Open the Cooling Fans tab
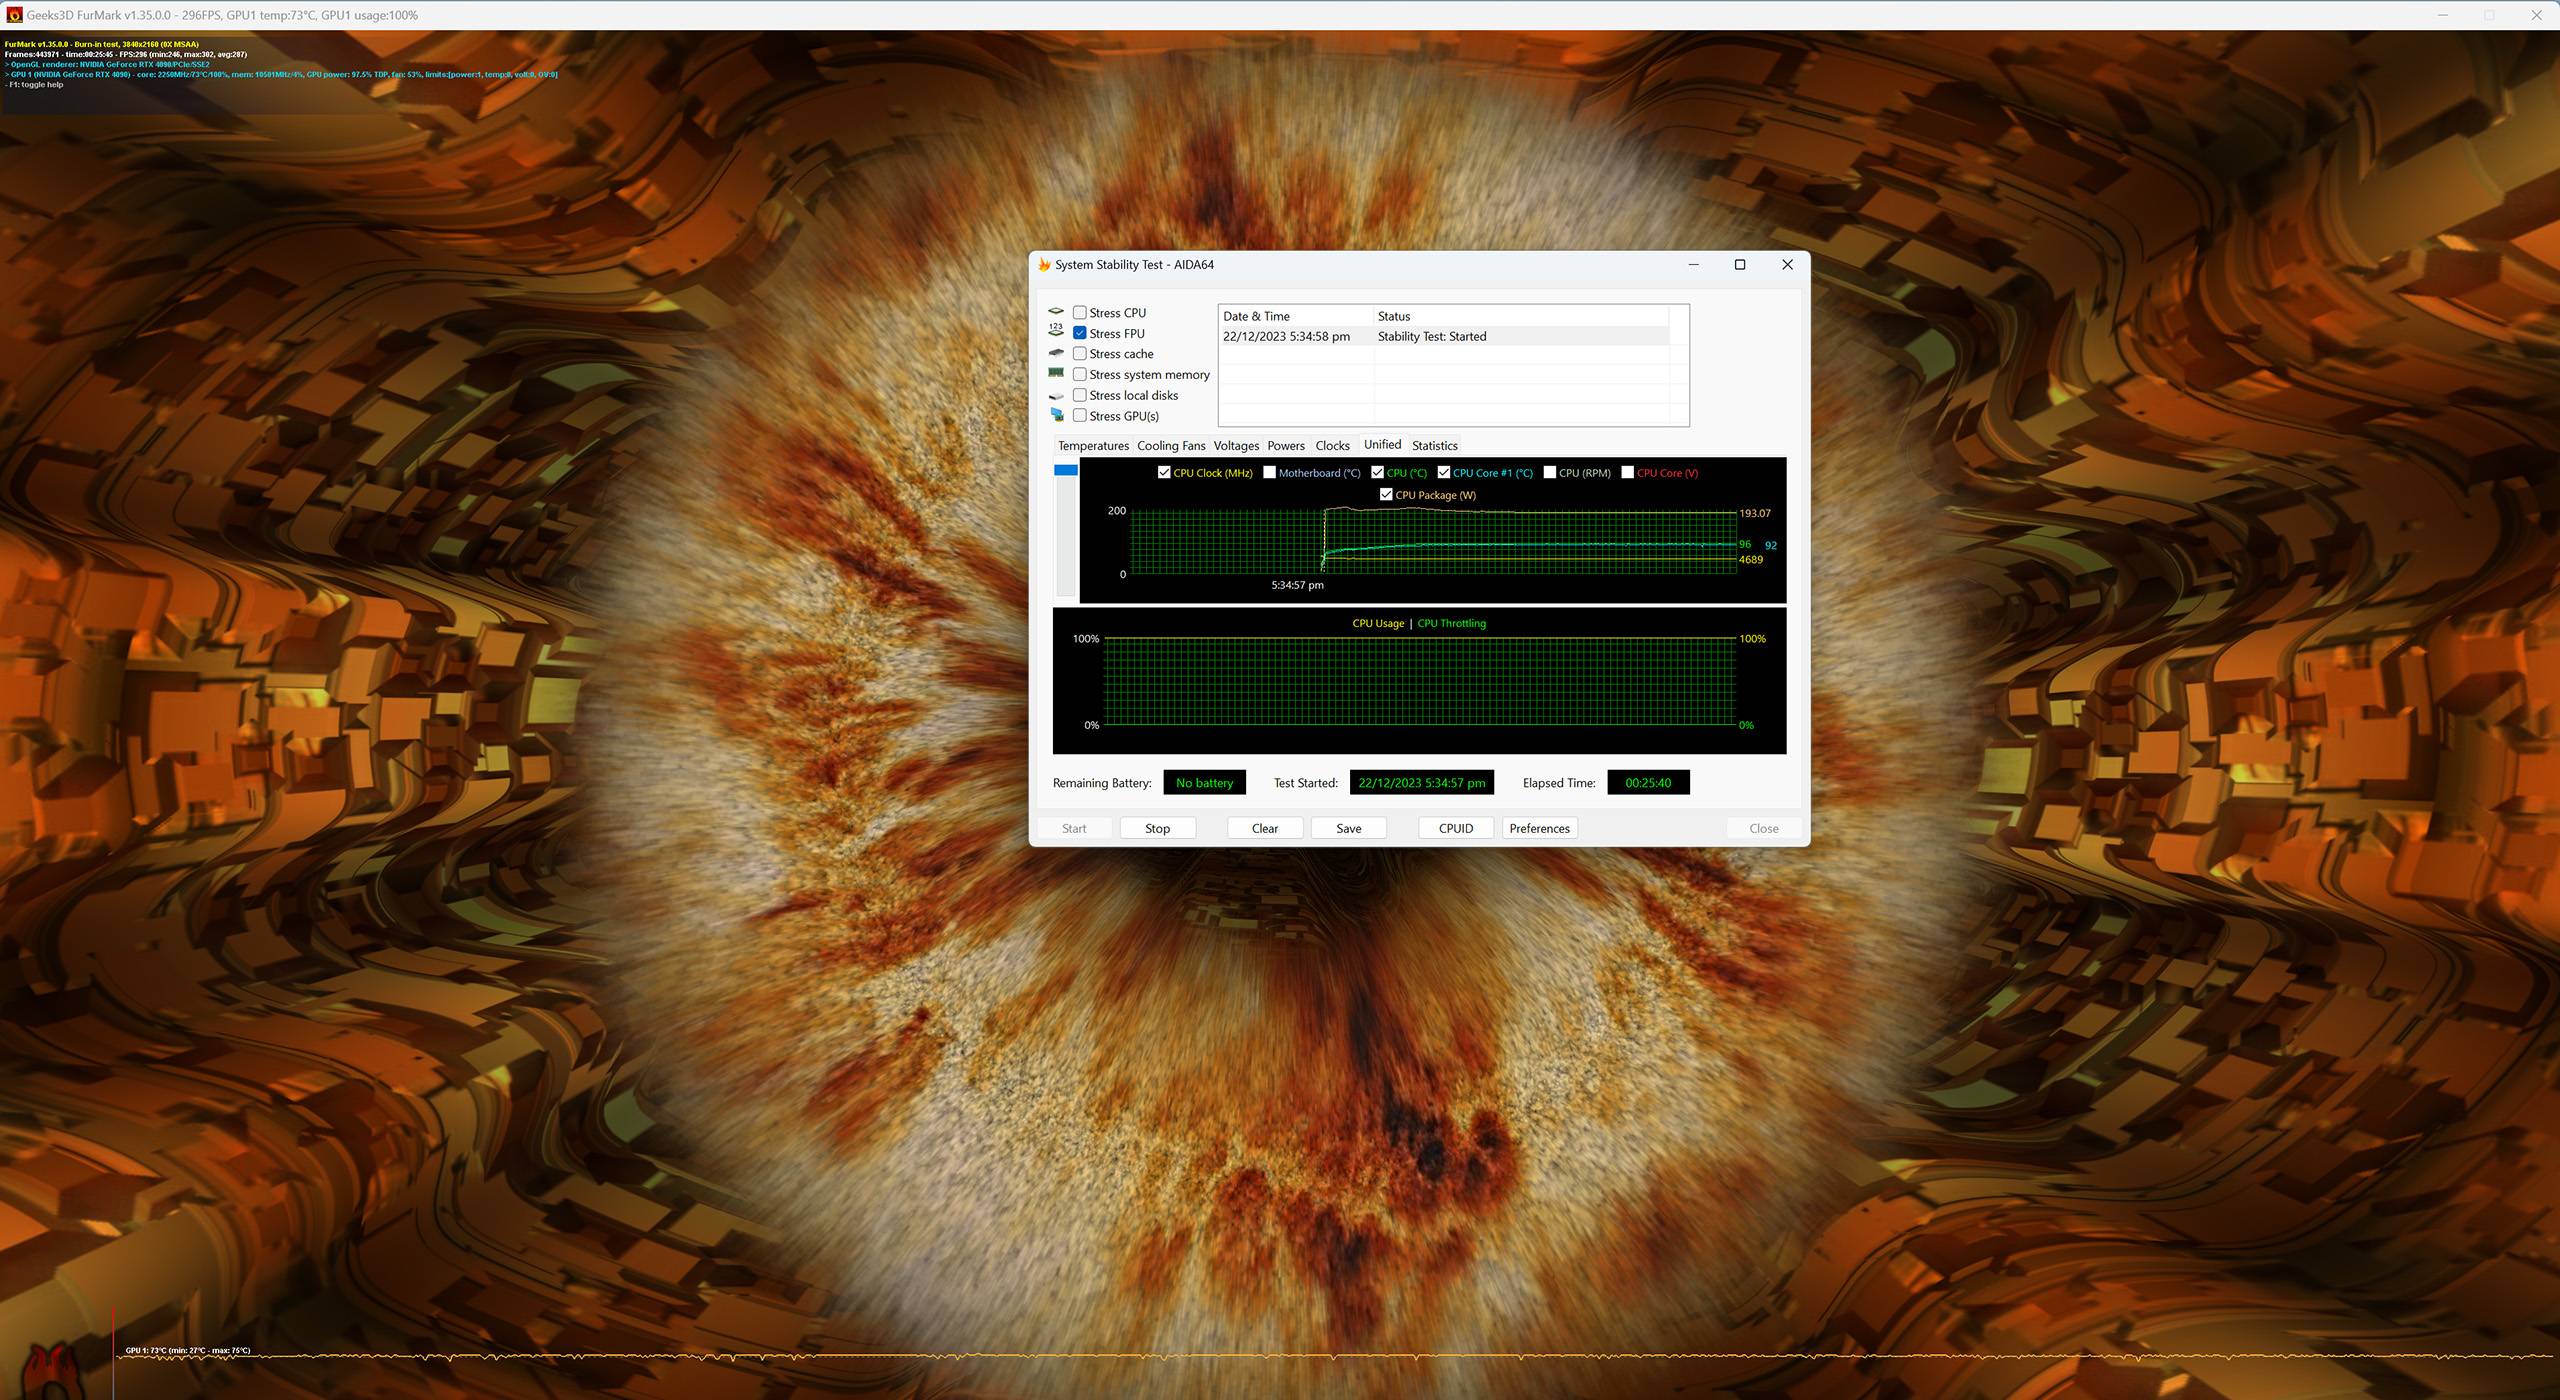 pos(1170,446)
